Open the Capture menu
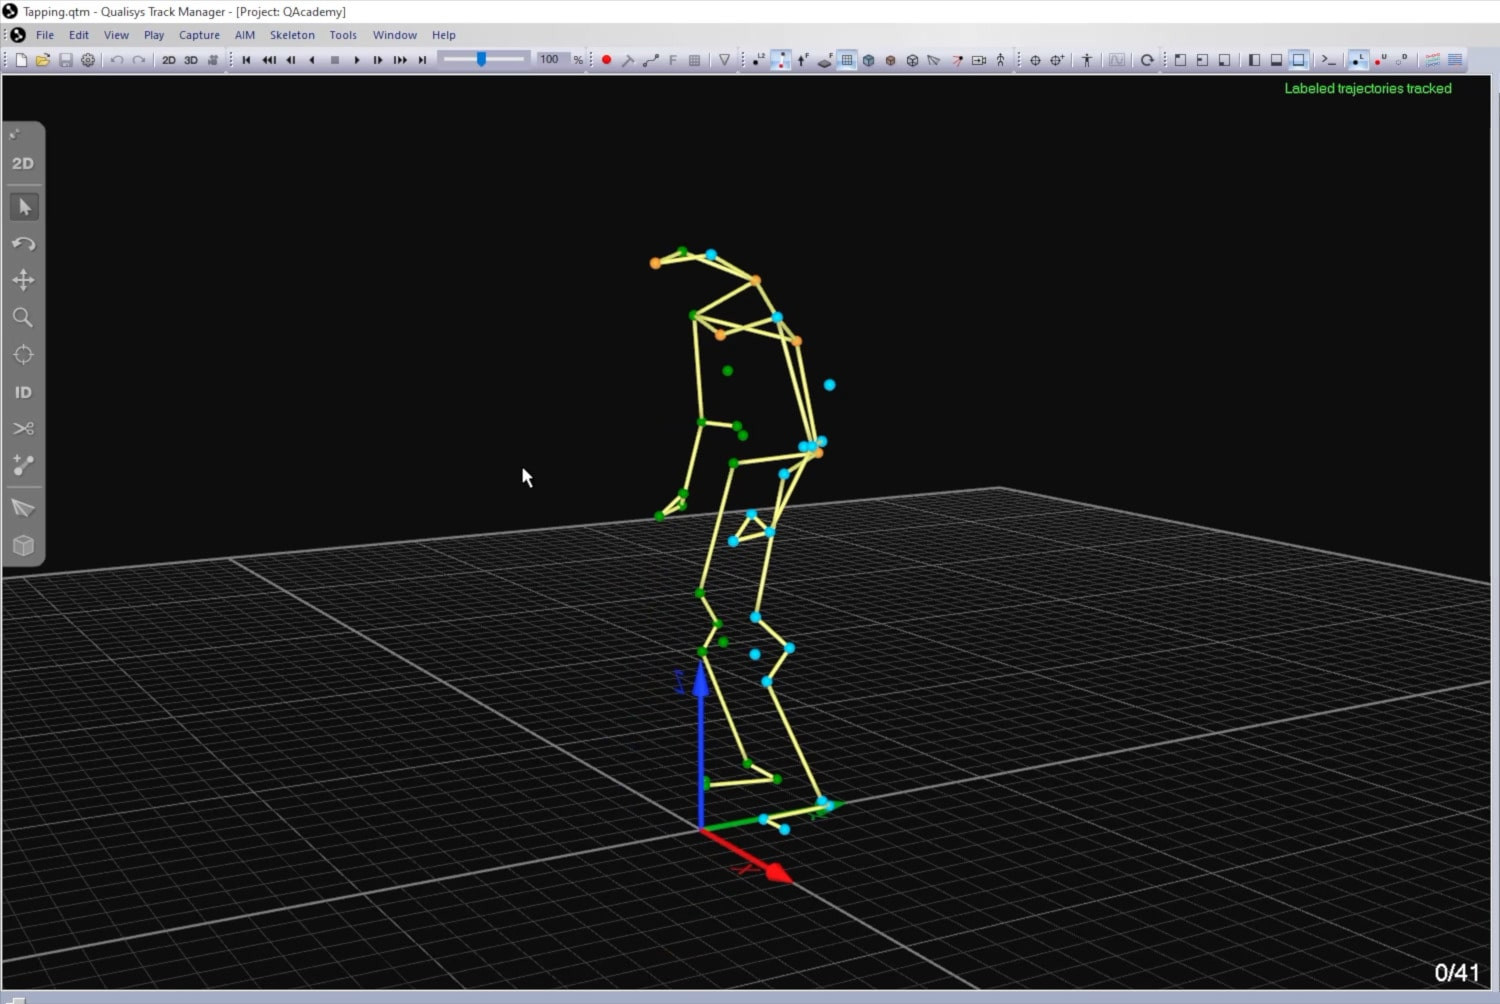1500x1004 pixels. (x=199, y=35)
